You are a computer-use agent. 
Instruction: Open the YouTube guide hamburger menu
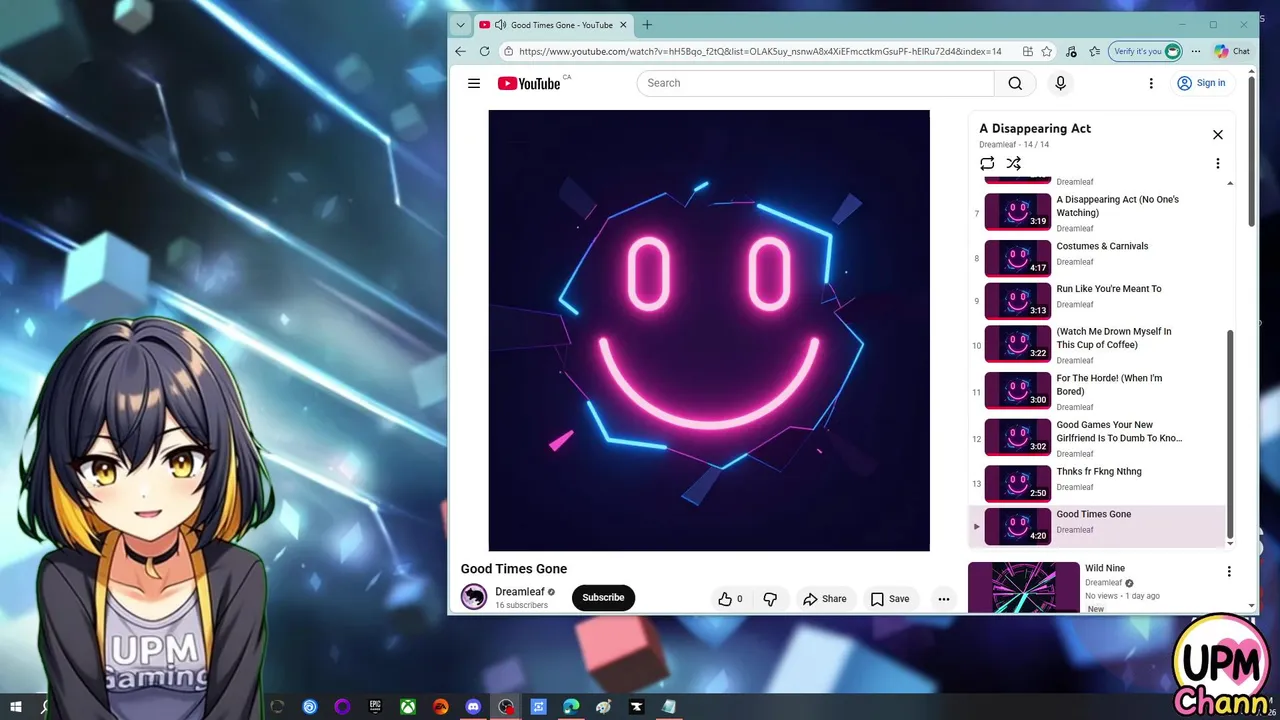point(474,83)
